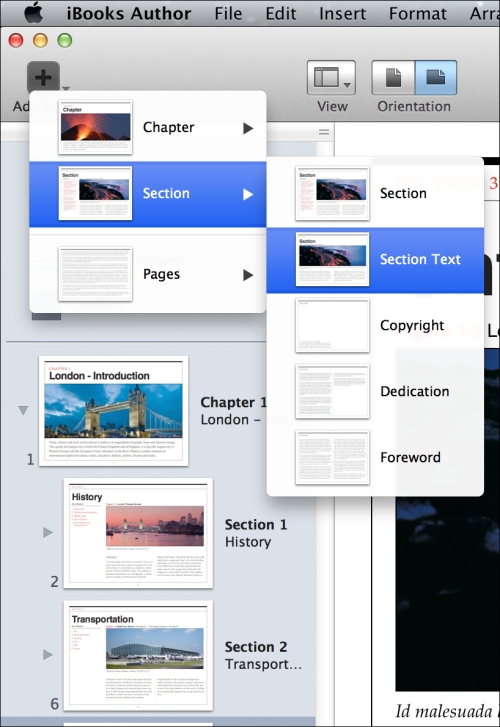Open the Insert menu

342,13
